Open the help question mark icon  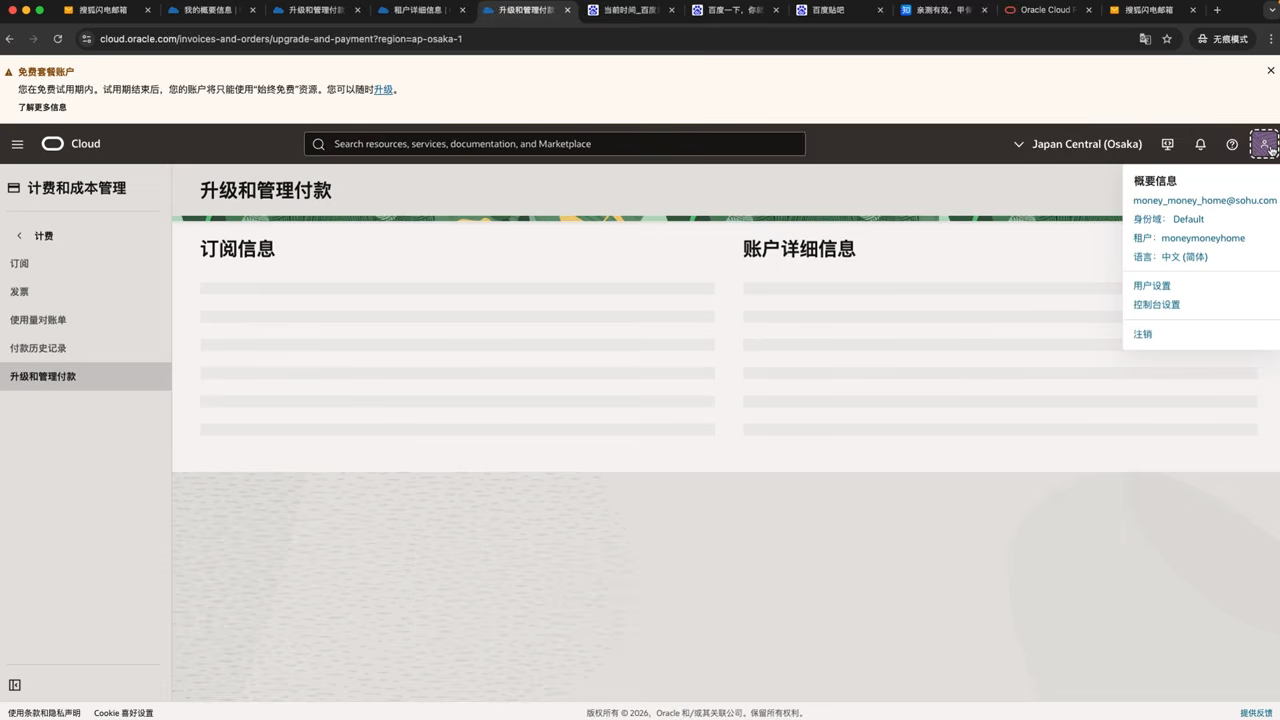(x=1232, y=144)
